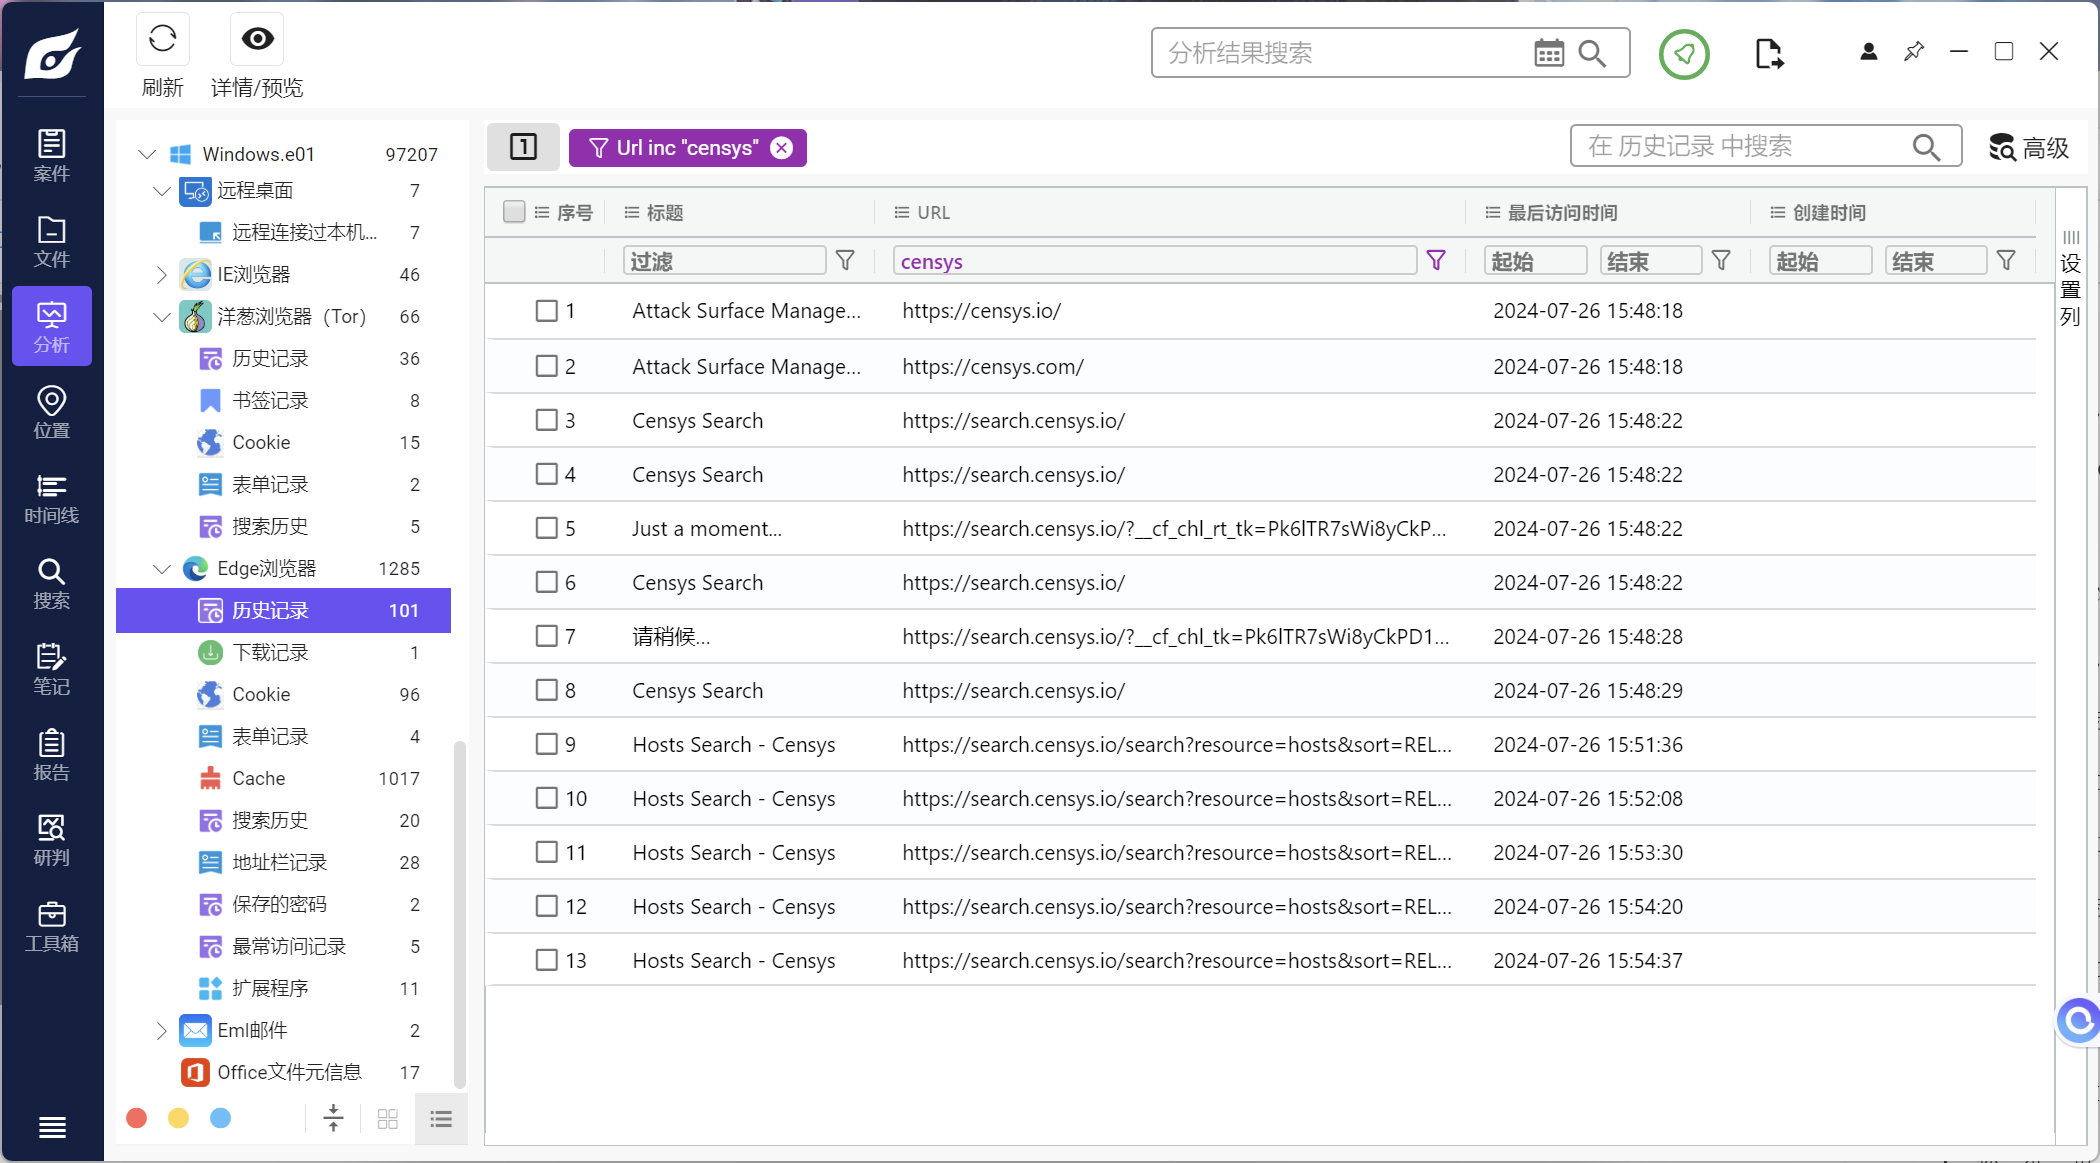
Task: Check the checkbox for row 9
Action: click(546, 744)
